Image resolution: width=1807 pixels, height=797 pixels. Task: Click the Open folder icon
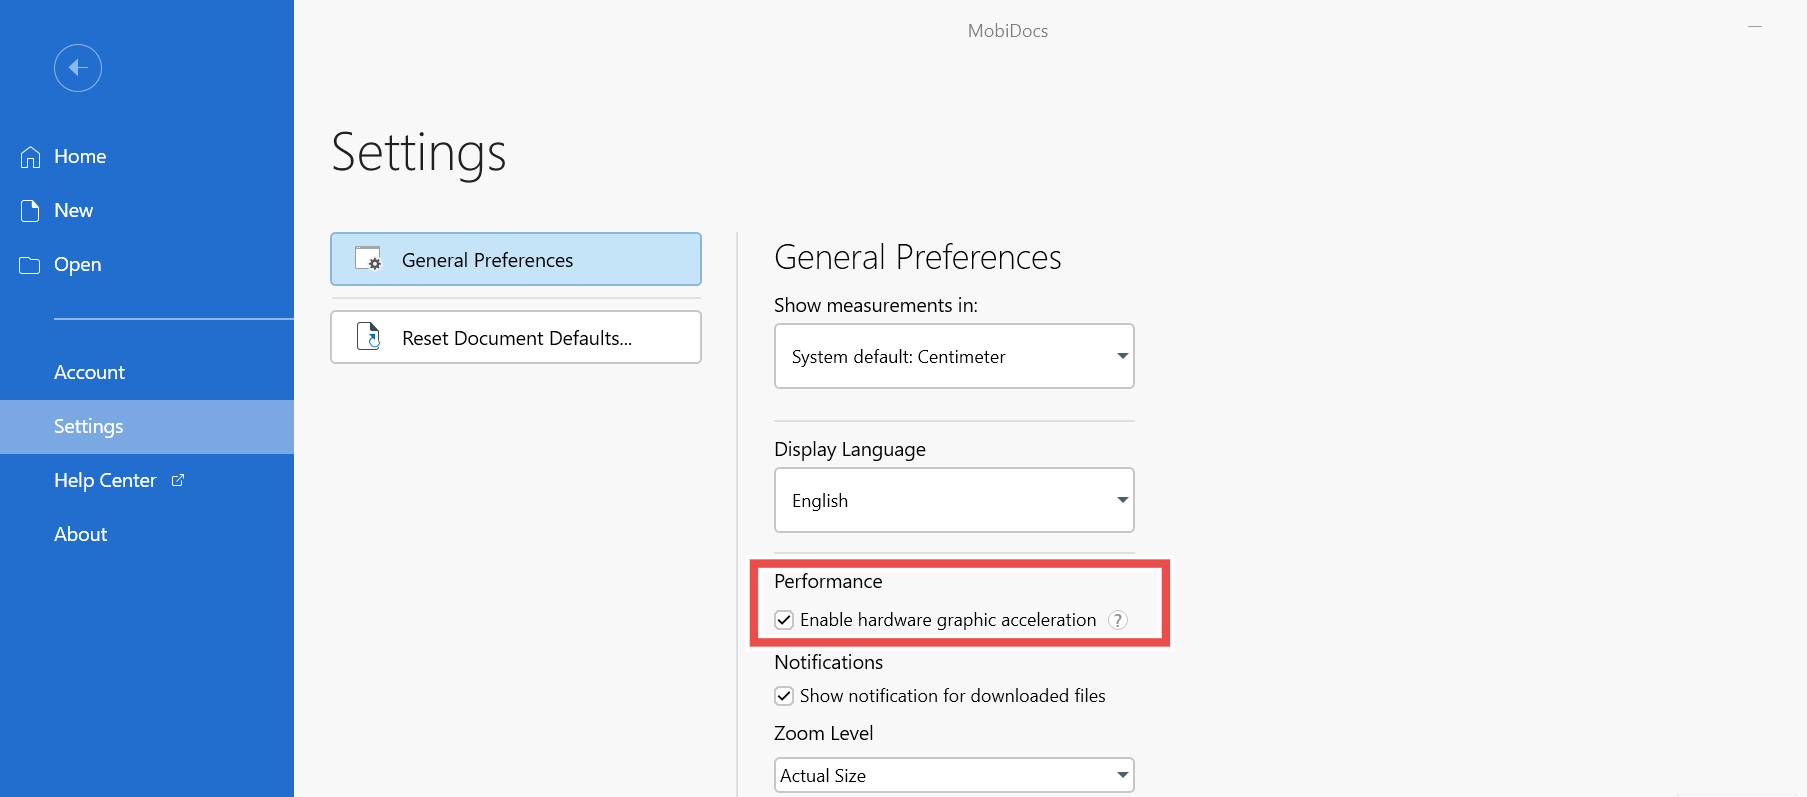pos(30,265)
